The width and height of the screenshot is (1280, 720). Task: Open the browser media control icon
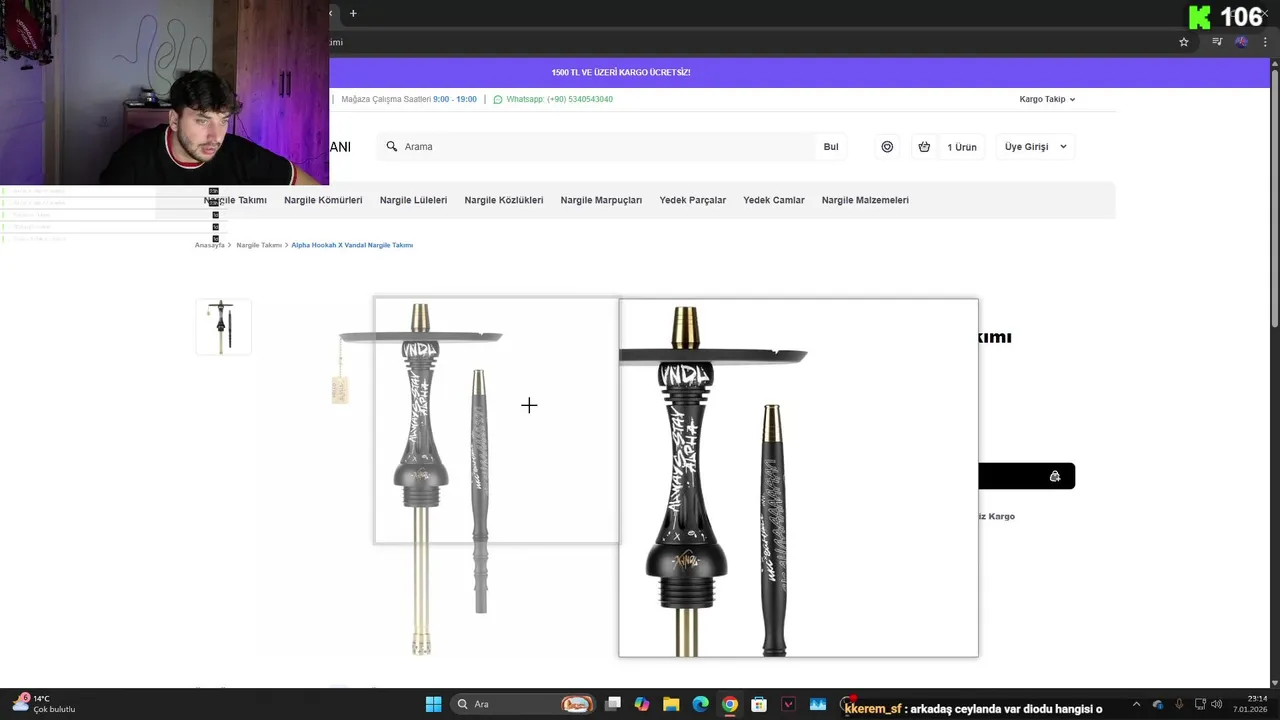[x=1217, y=42]
